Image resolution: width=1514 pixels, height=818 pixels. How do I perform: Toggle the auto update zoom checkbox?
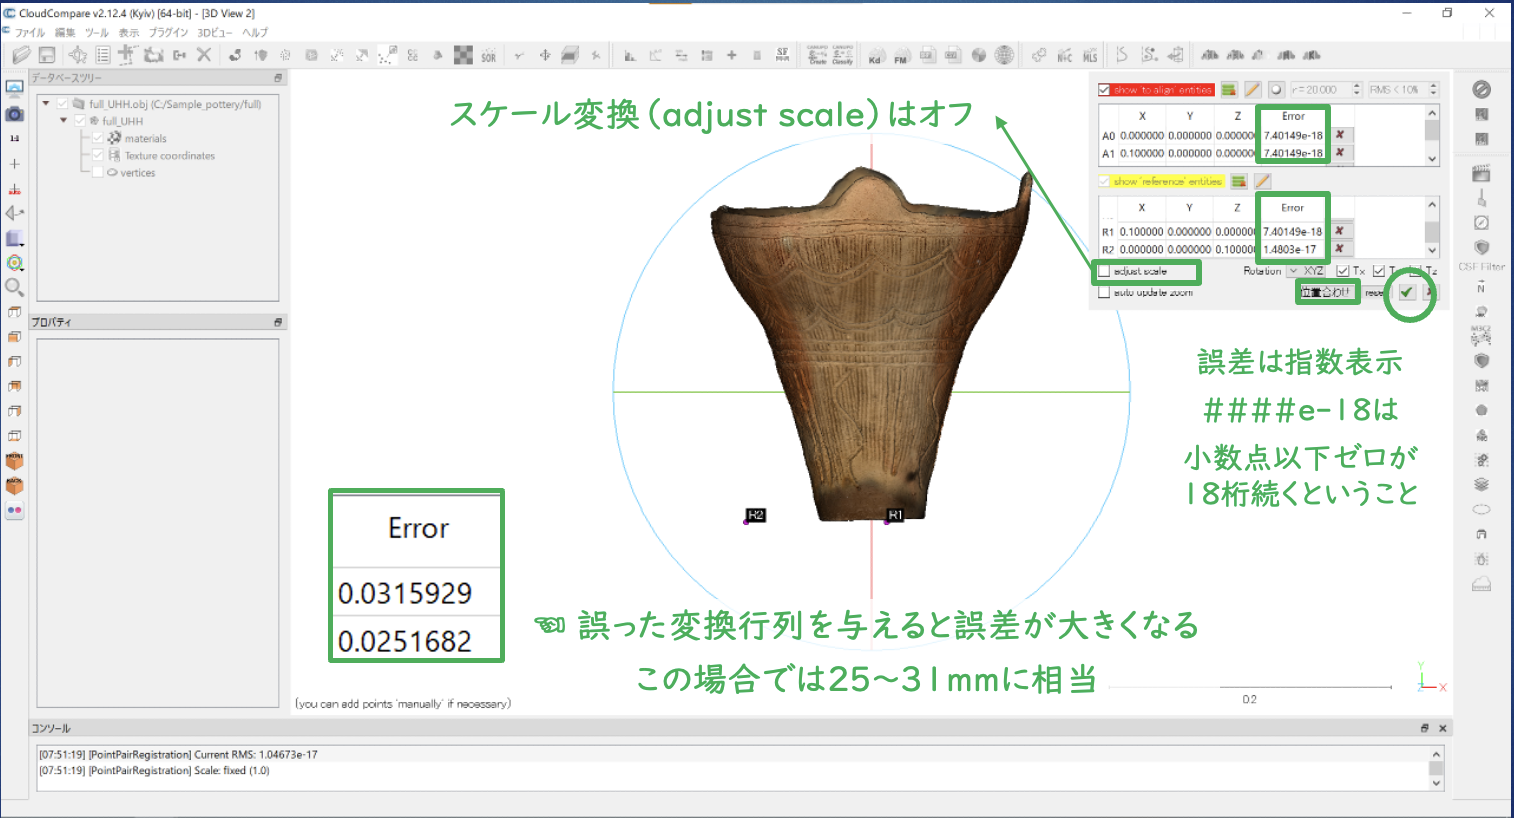point(1104,293)
